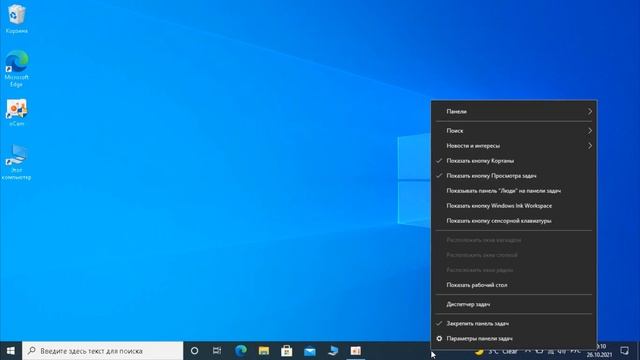Click the taskbar search box
The image size is (640, 360).
click(x=102, y=351)
